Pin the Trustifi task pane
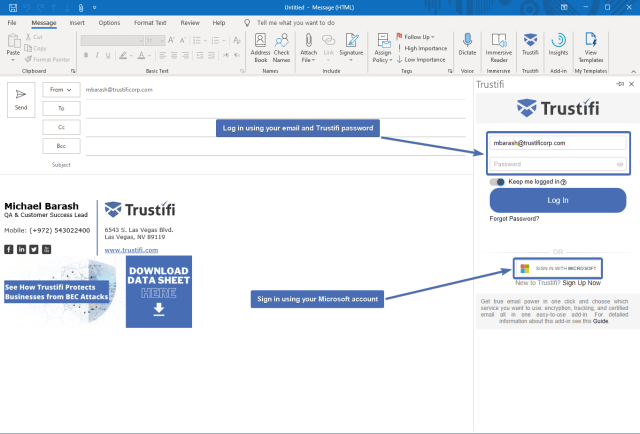The width and height of the screenshot is (640, 434). point(620,84)
